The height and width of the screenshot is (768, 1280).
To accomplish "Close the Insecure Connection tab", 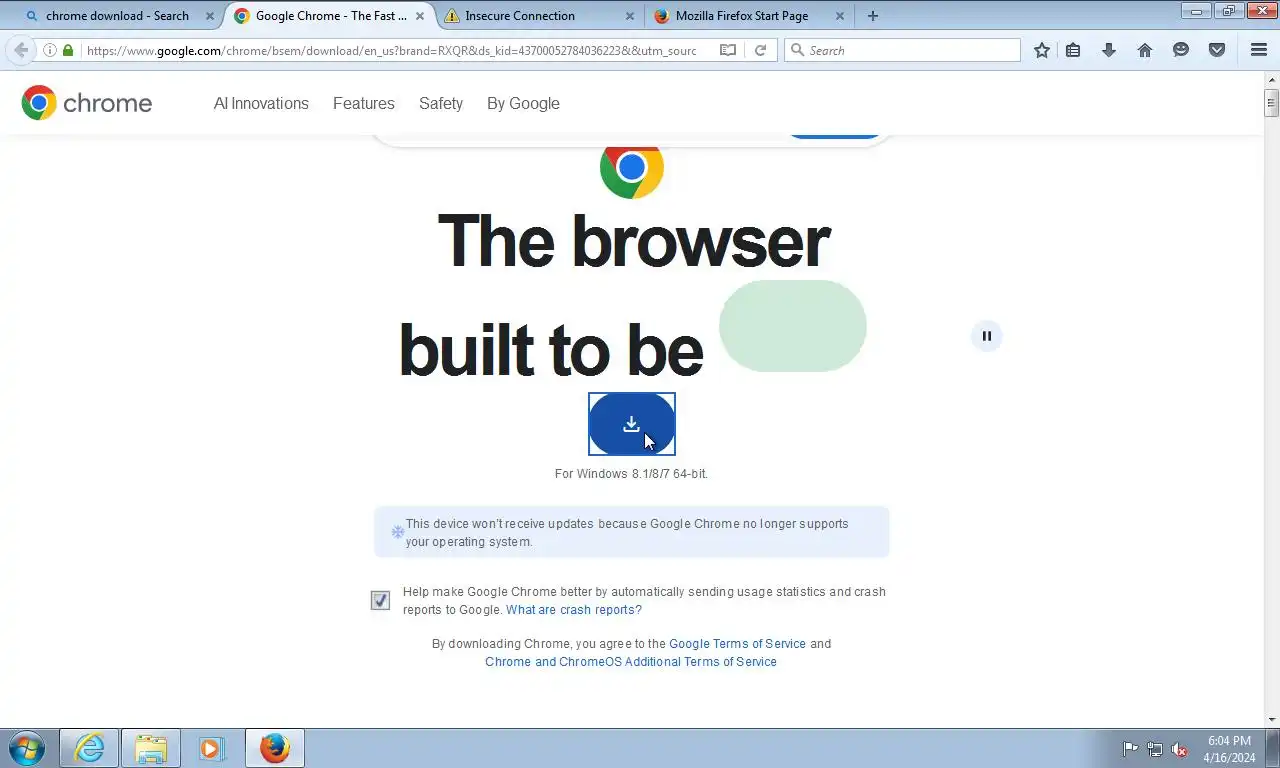I will coord(629,16).
